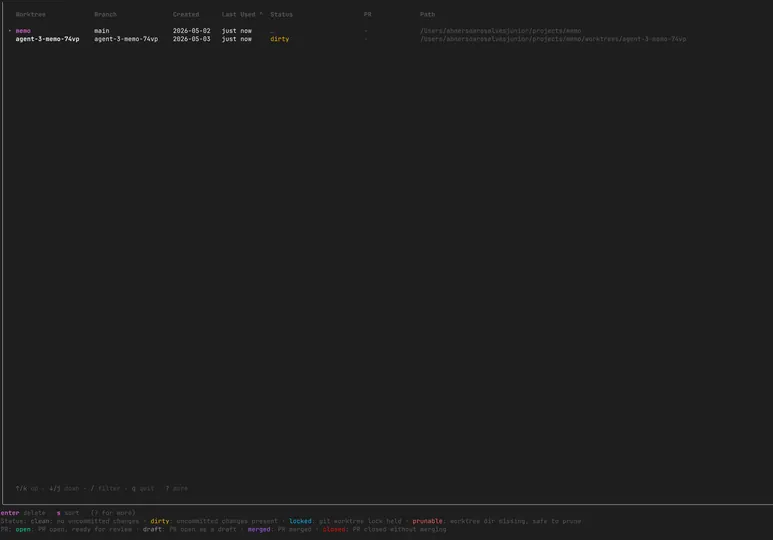Click the draft PR legend label

coord(152,530)
